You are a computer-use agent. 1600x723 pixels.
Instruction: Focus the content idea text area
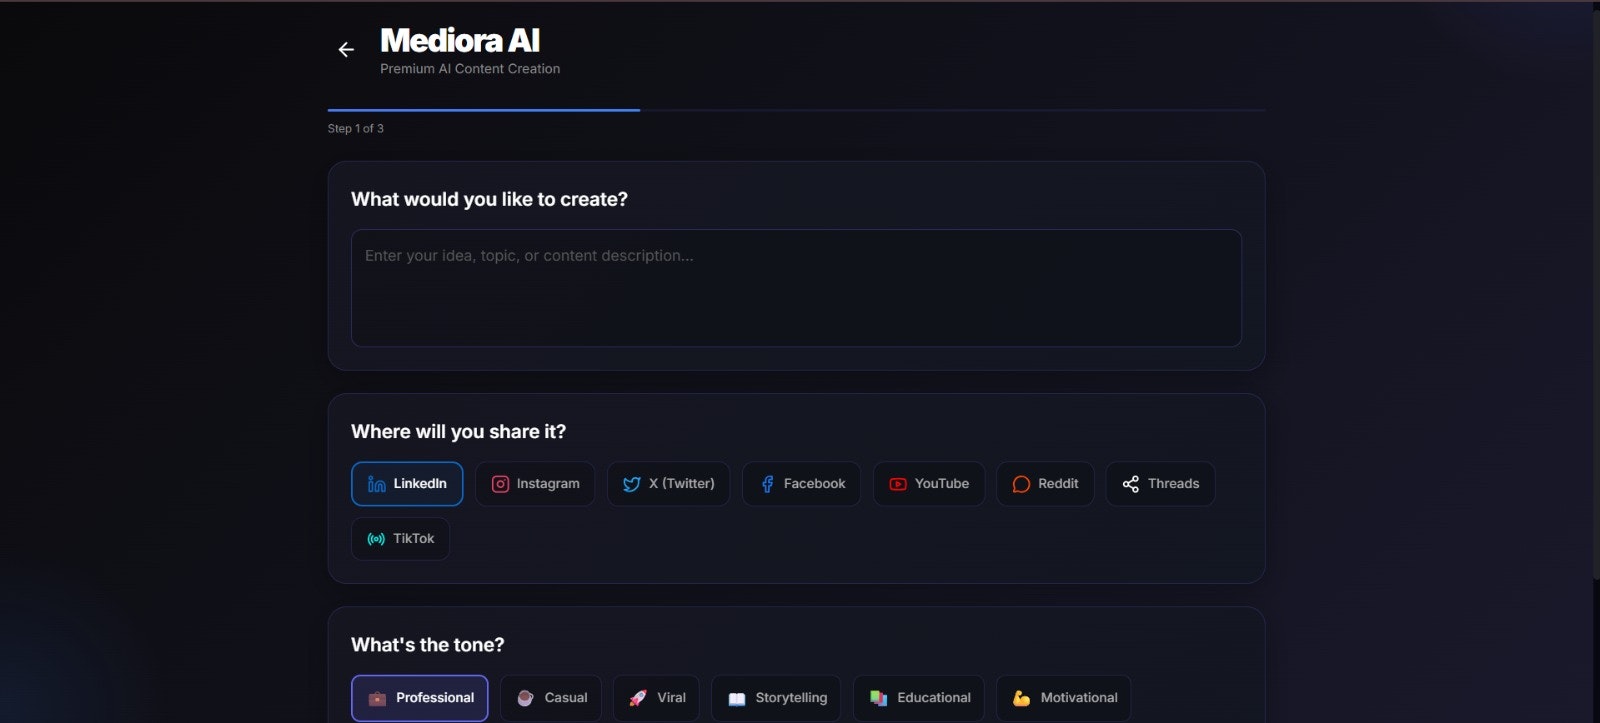pos(796,288)
